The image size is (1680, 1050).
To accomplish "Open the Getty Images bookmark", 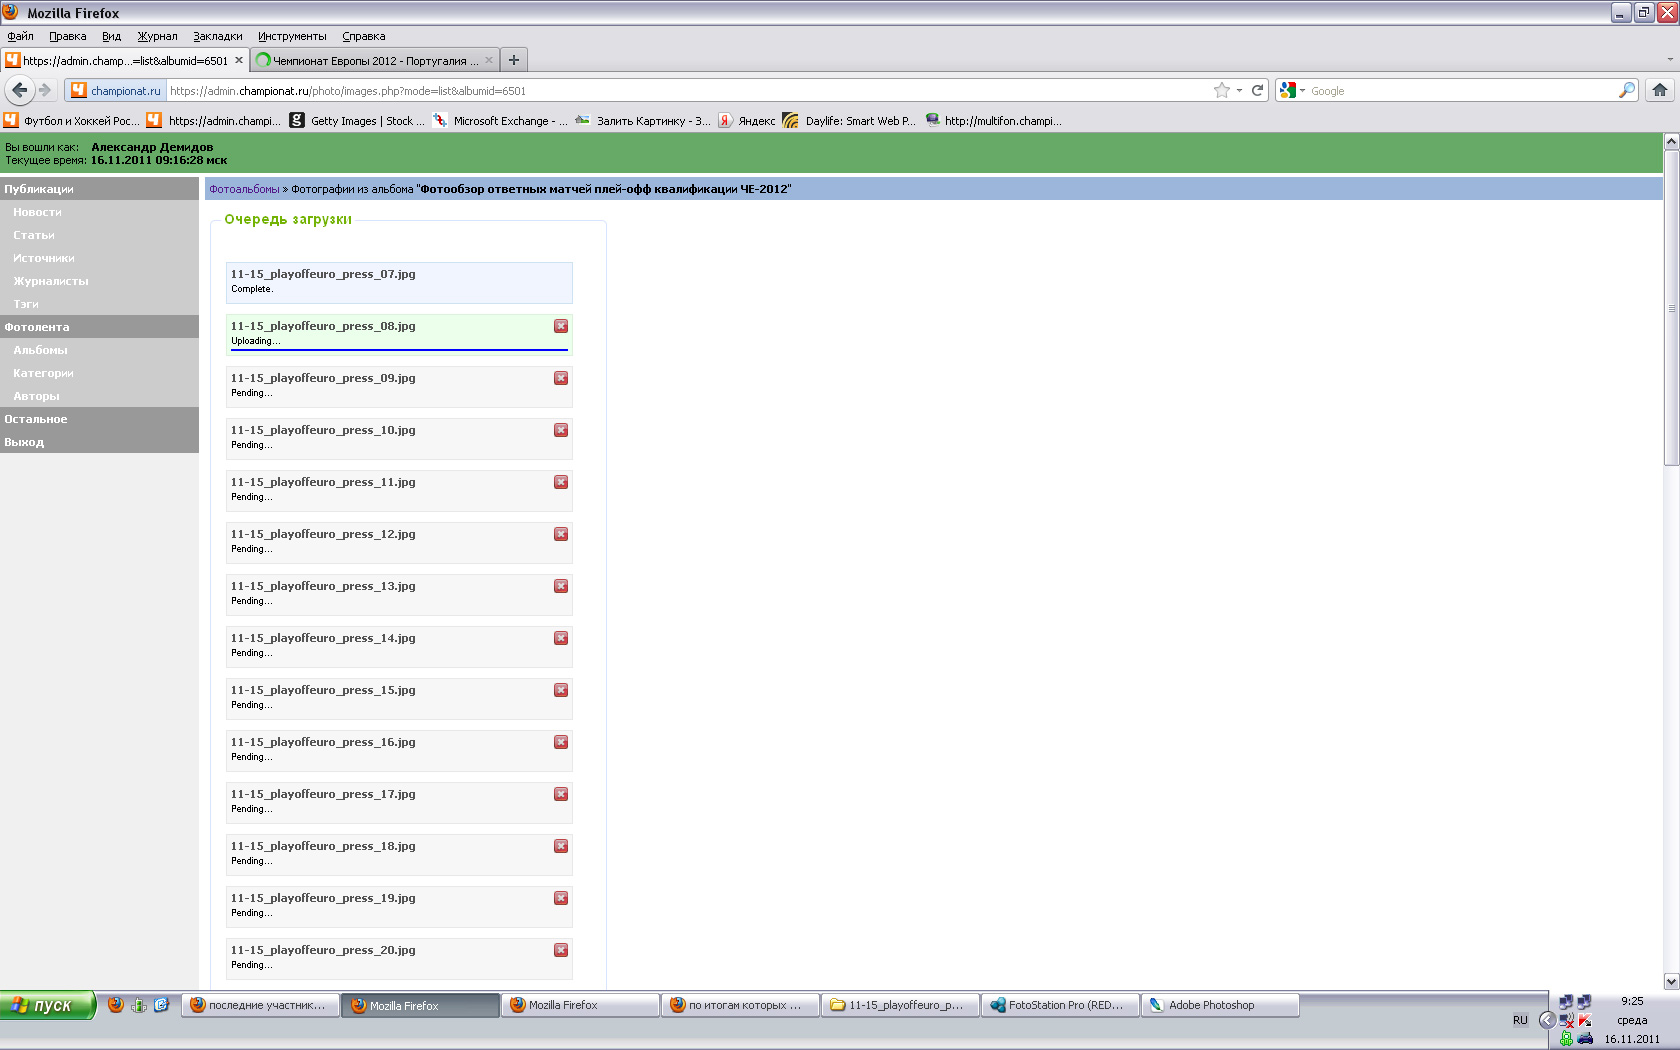I will coord(357,120).
